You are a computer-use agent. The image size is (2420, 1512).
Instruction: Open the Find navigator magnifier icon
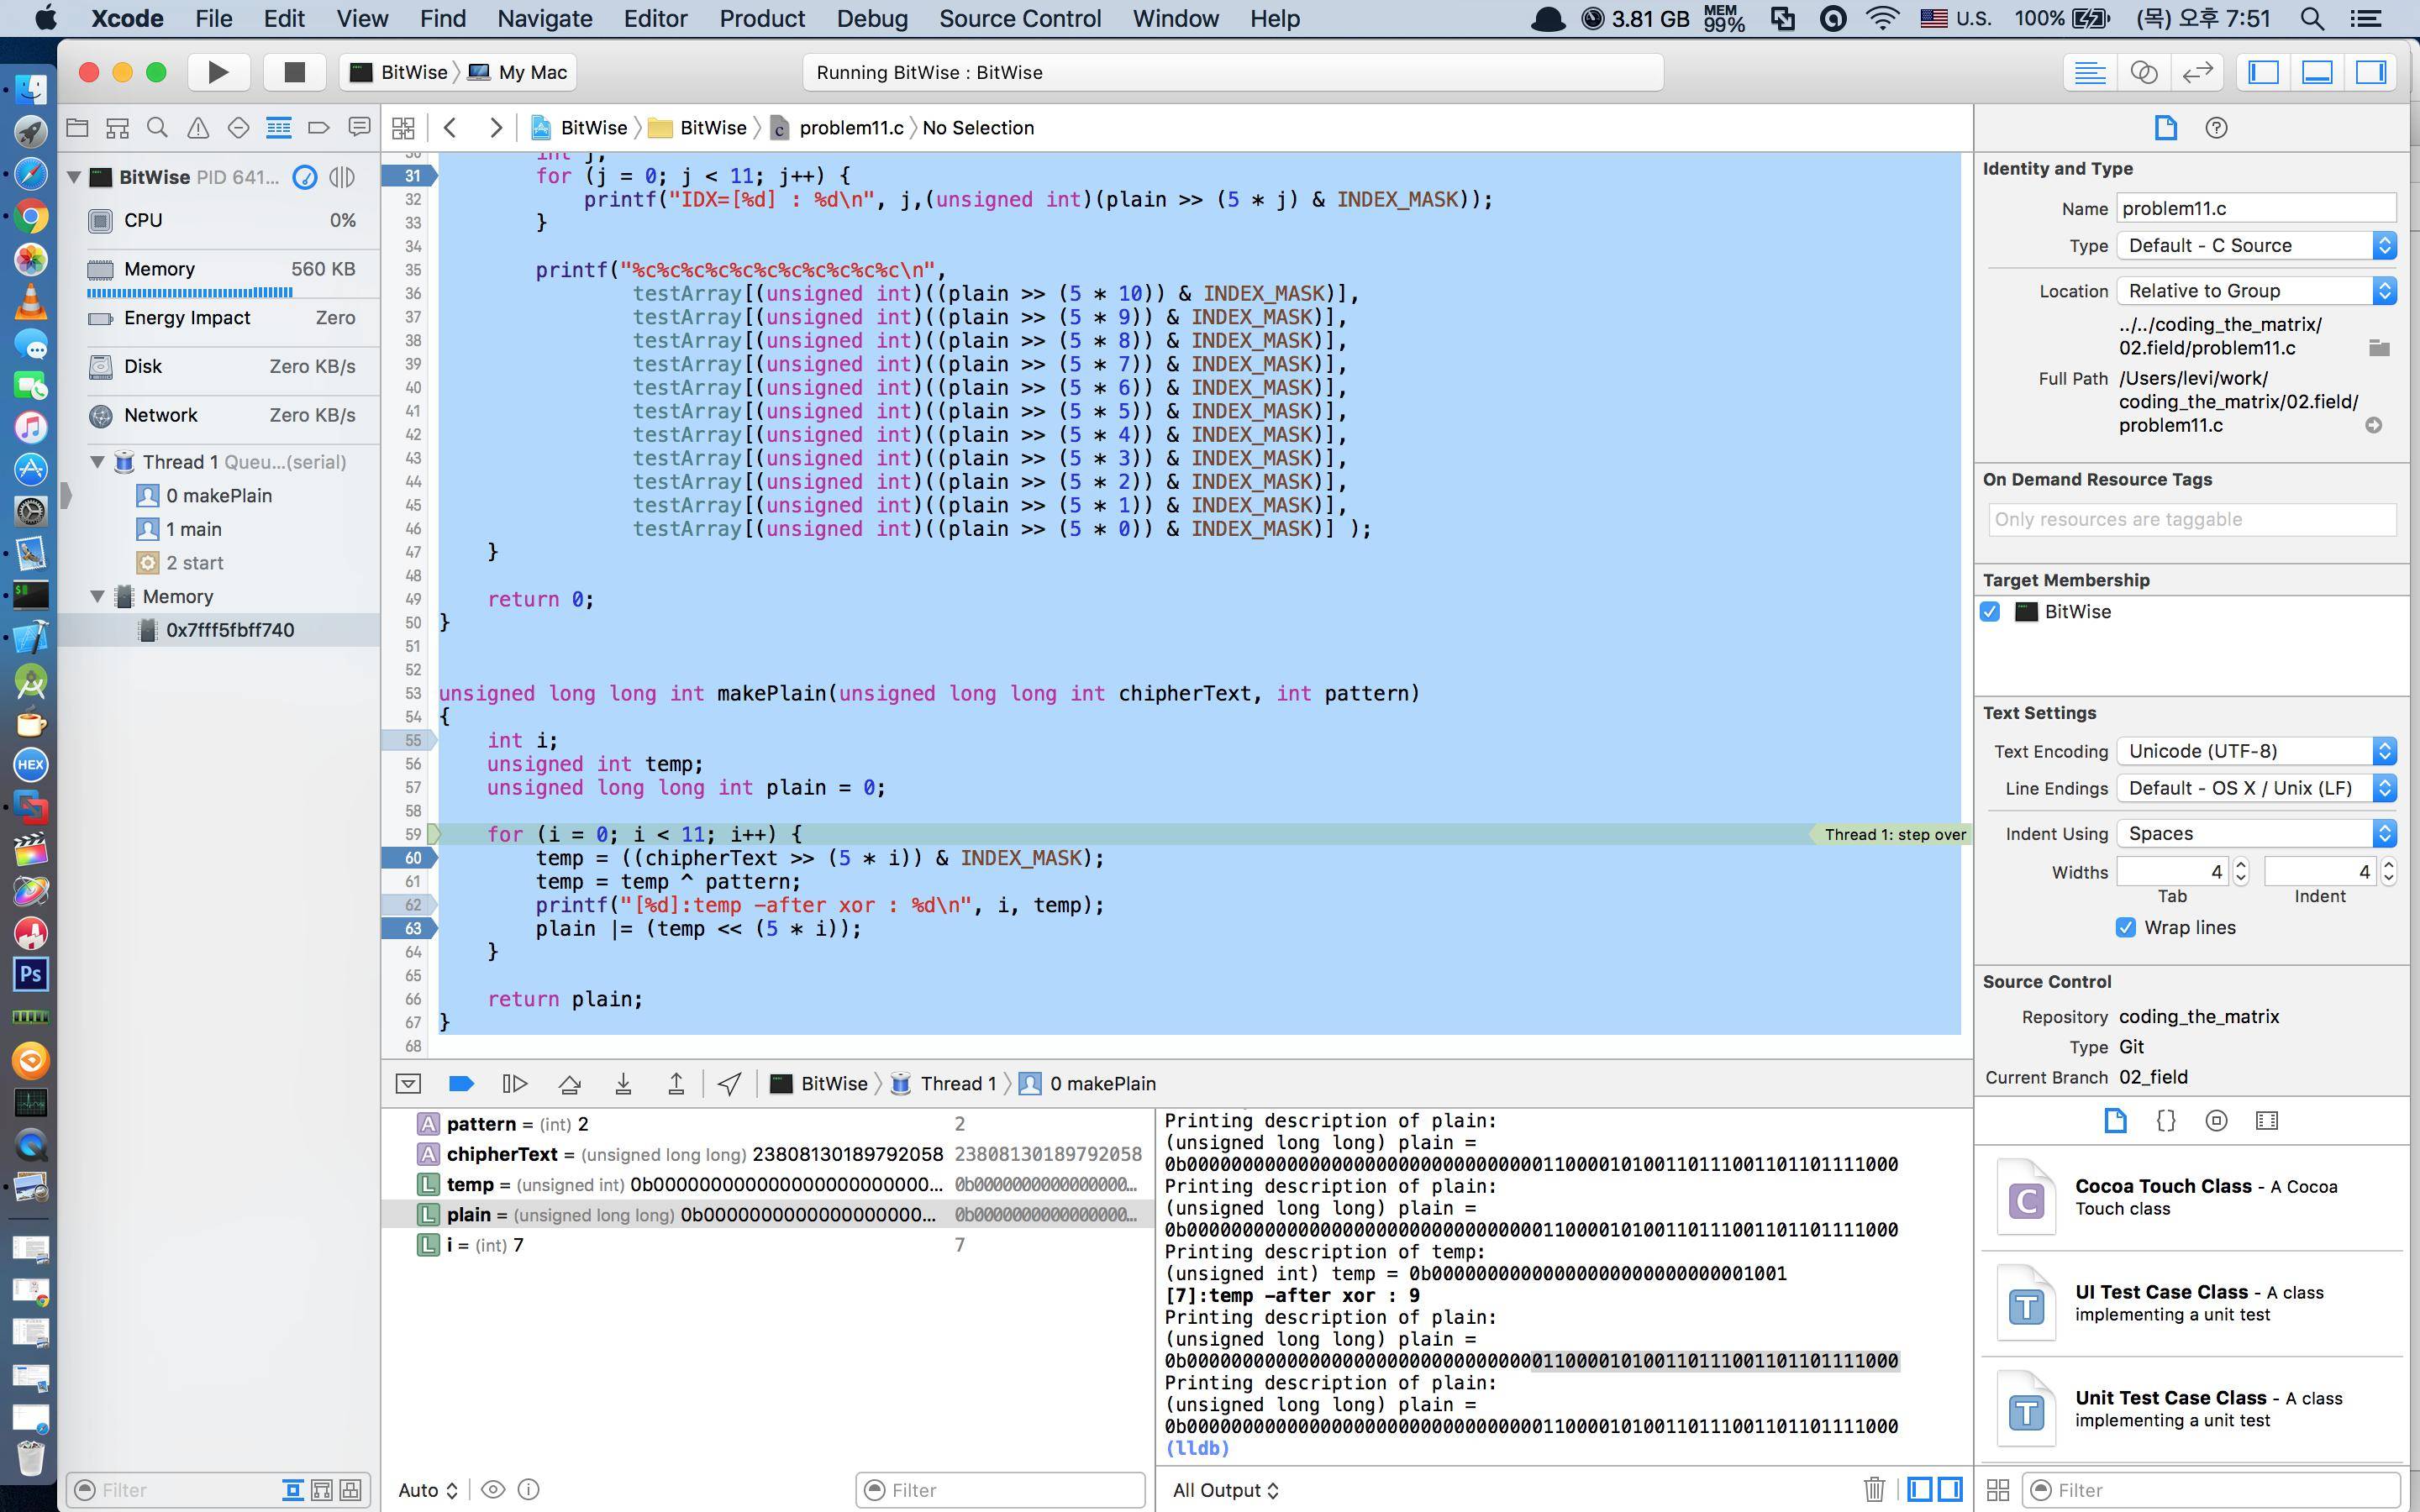(157, 128)
